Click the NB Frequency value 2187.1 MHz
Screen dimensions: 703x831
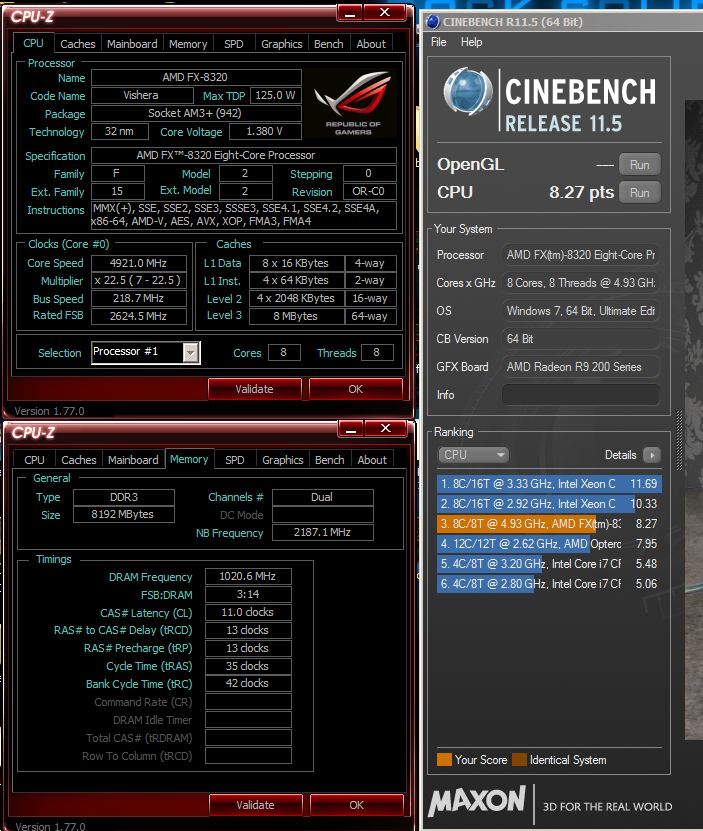(322, 533)
